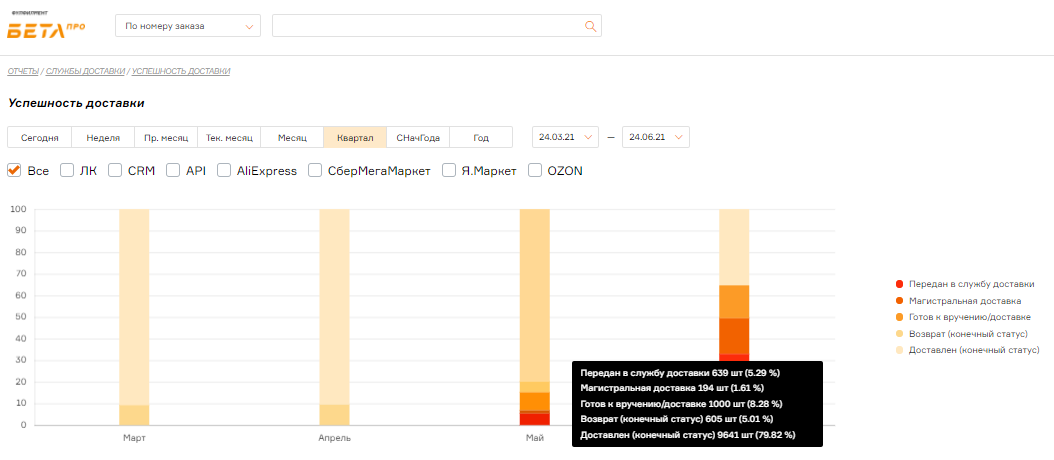The image size is (1054, 460).
Task: Select the Неделя period tab
Action: [103, 137]
